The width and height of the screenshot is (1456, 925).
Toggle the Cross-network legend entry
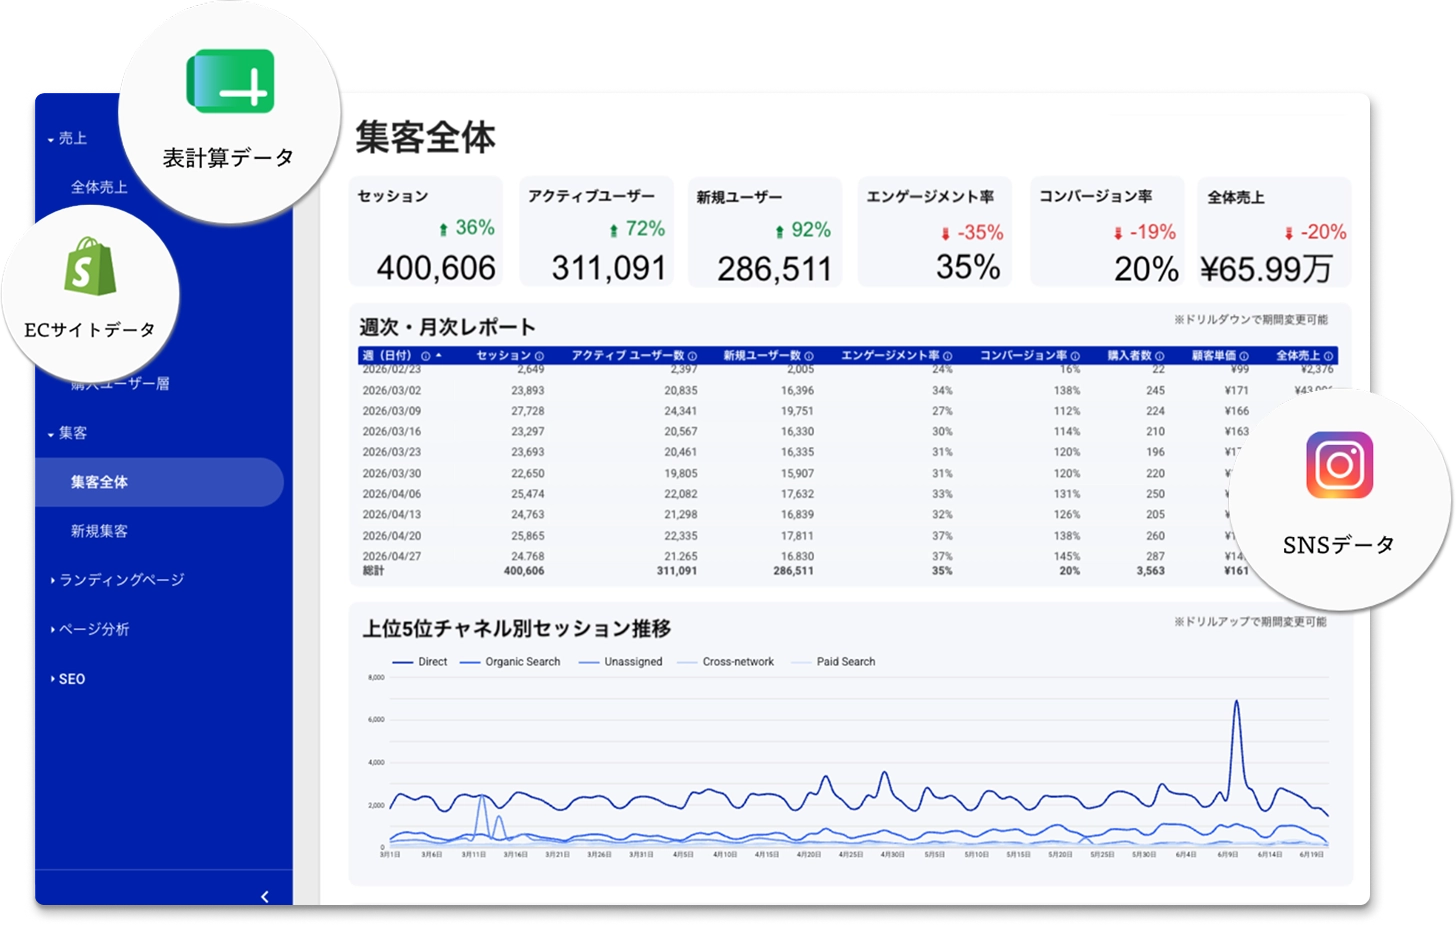click(x=726, y=662)
